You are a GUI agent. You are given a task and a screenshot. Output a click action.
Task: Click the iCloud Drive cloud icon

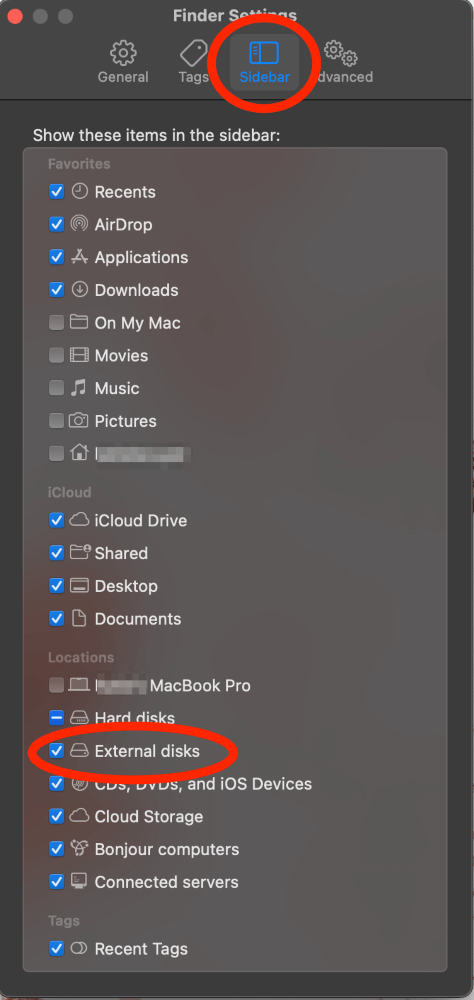(78, 520)
